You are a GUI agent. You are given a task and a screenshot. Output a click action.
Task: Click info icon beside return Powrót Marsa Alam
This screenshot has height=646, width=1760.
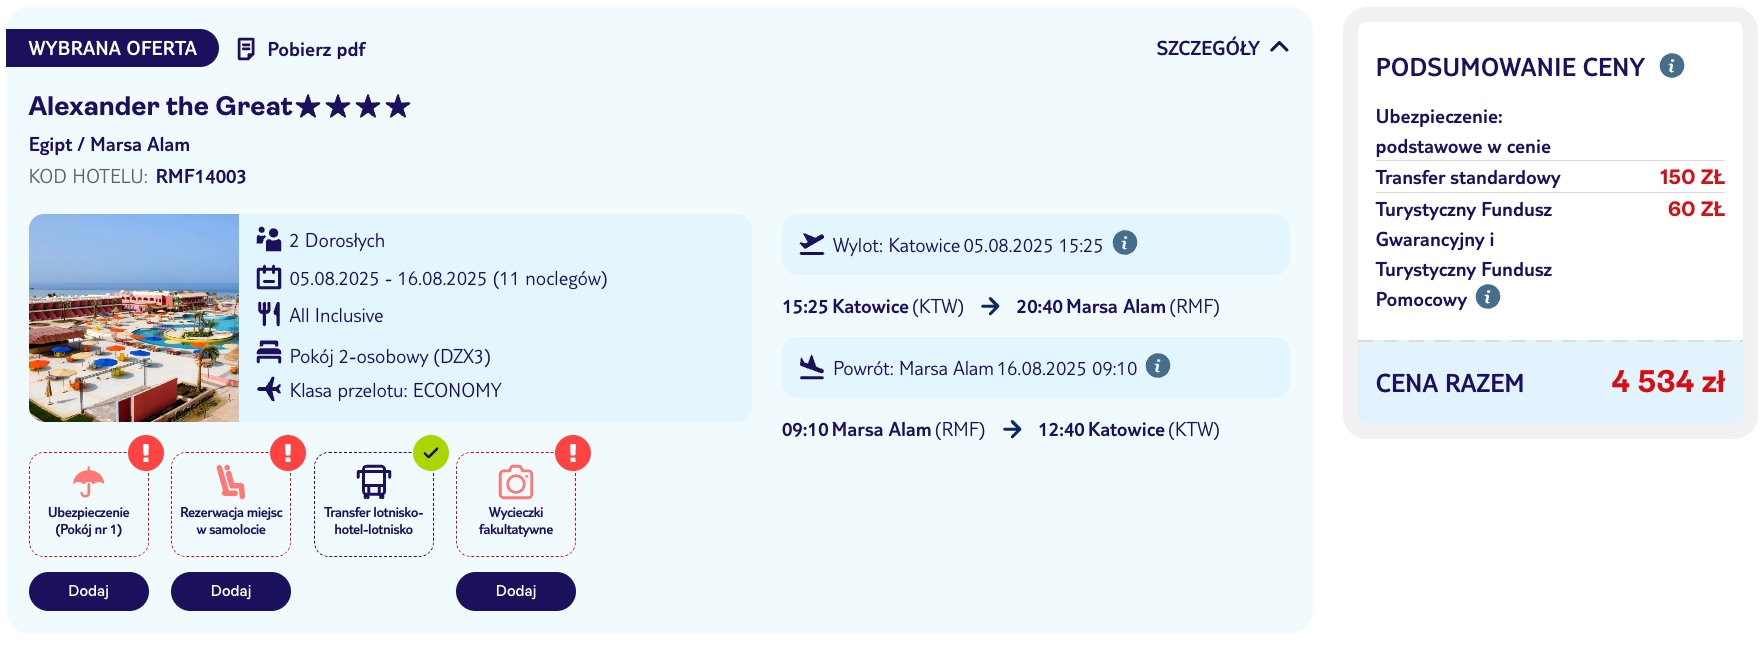coord(1158,366)
